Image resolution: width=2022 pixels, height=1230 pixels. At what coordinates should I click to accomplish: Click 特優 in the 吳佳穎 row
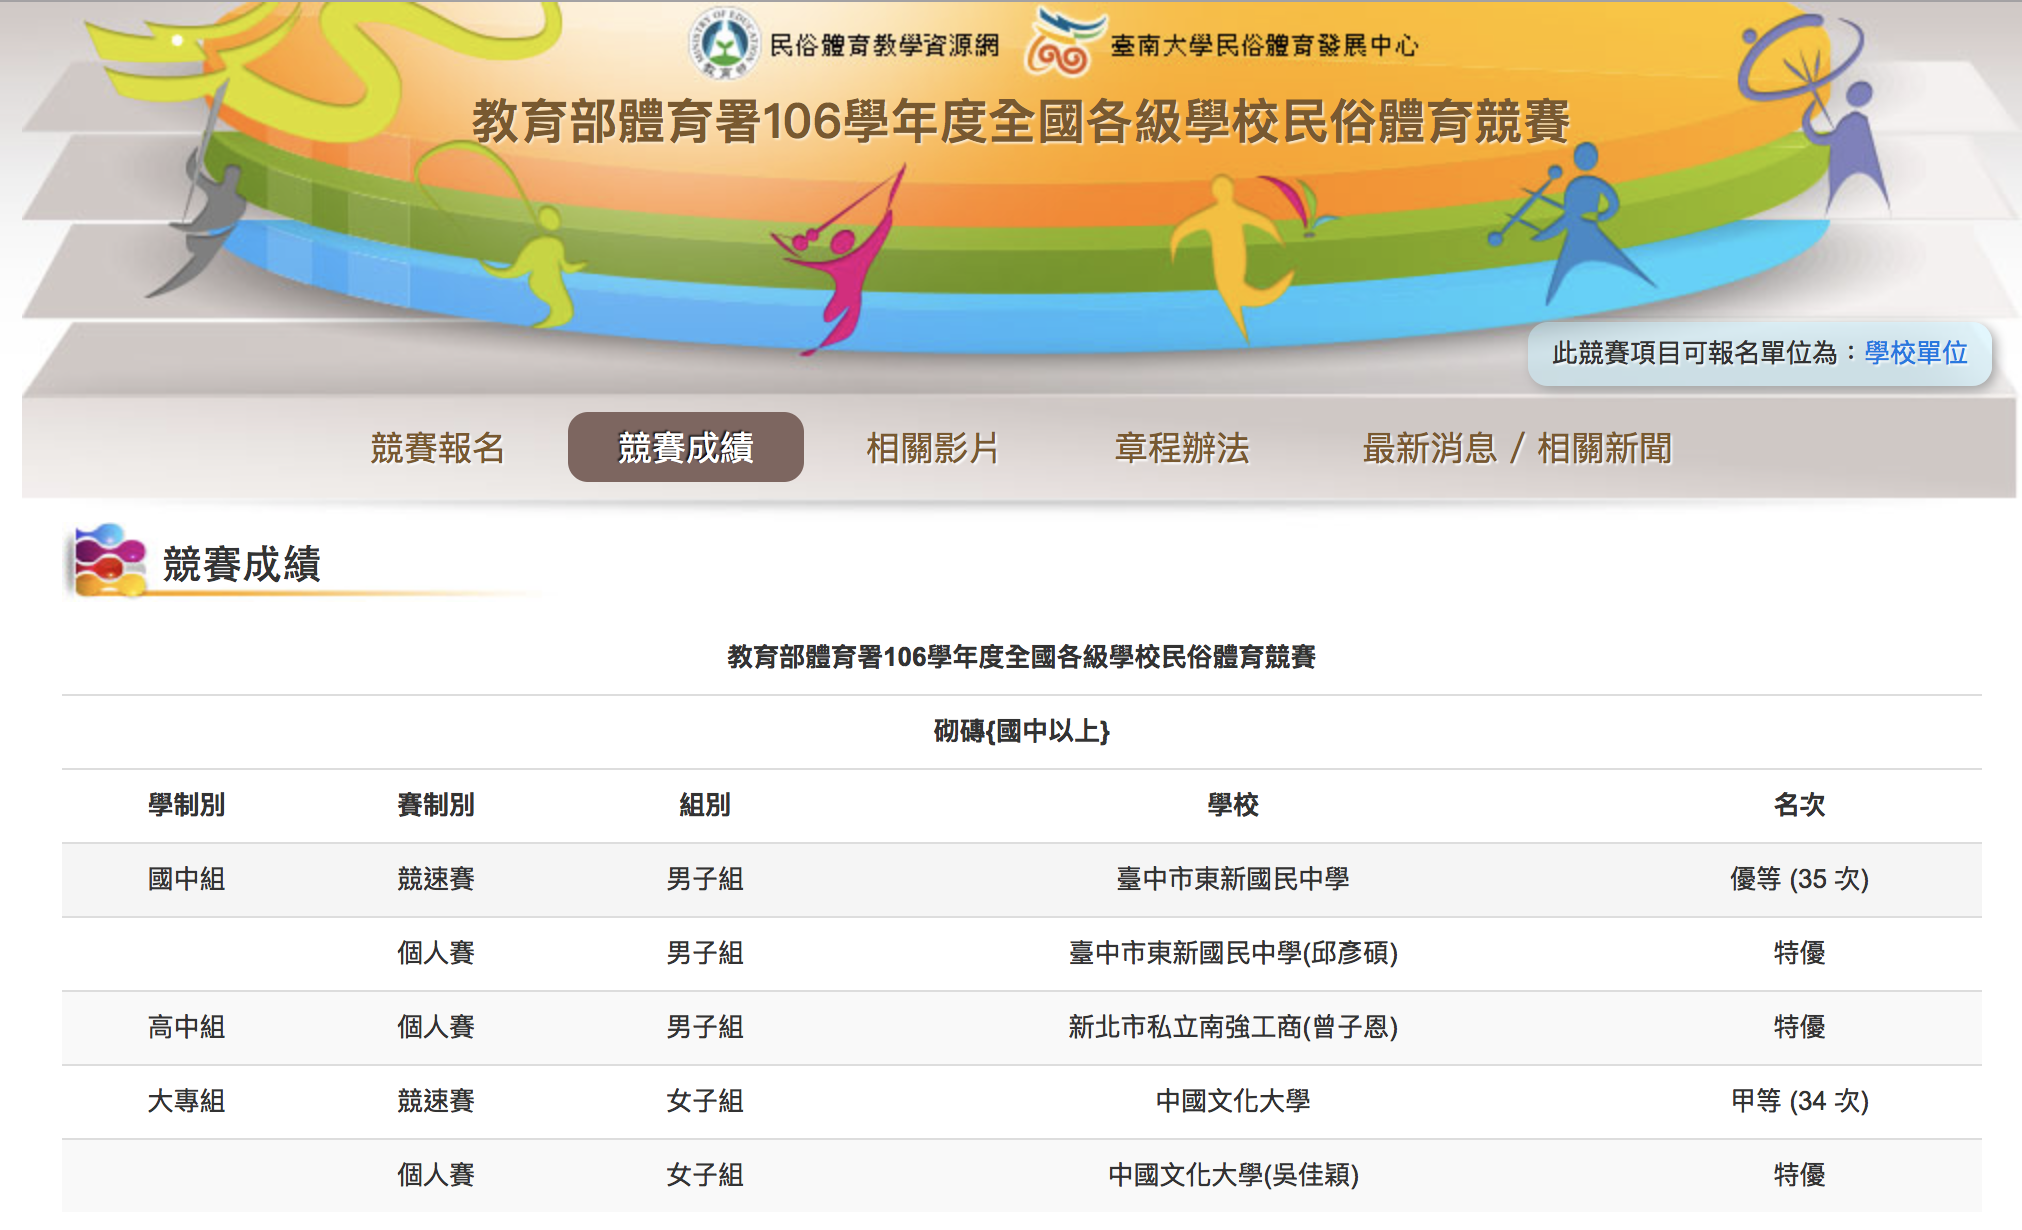(1799, 1175)
